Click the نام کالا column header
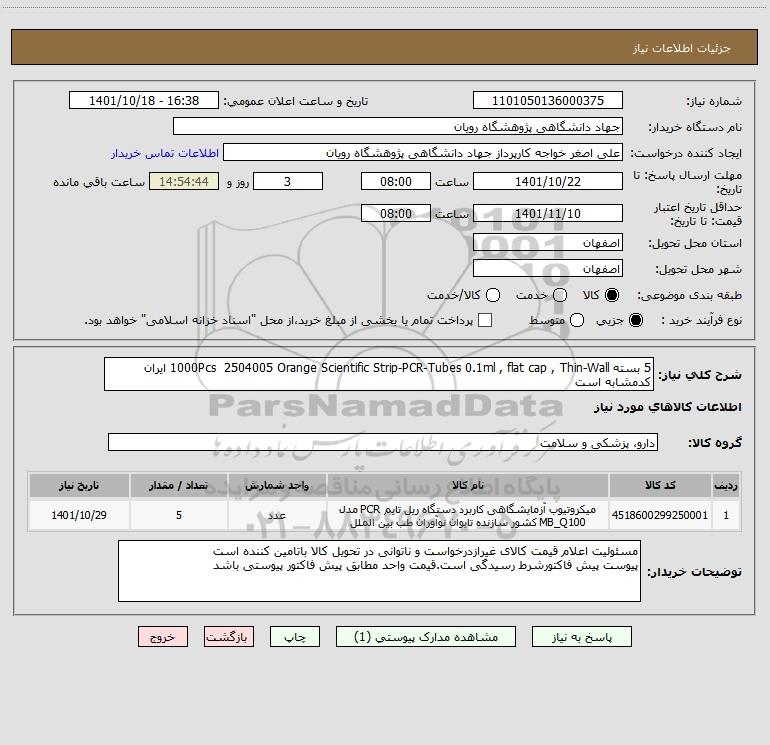 coord(468,485)
